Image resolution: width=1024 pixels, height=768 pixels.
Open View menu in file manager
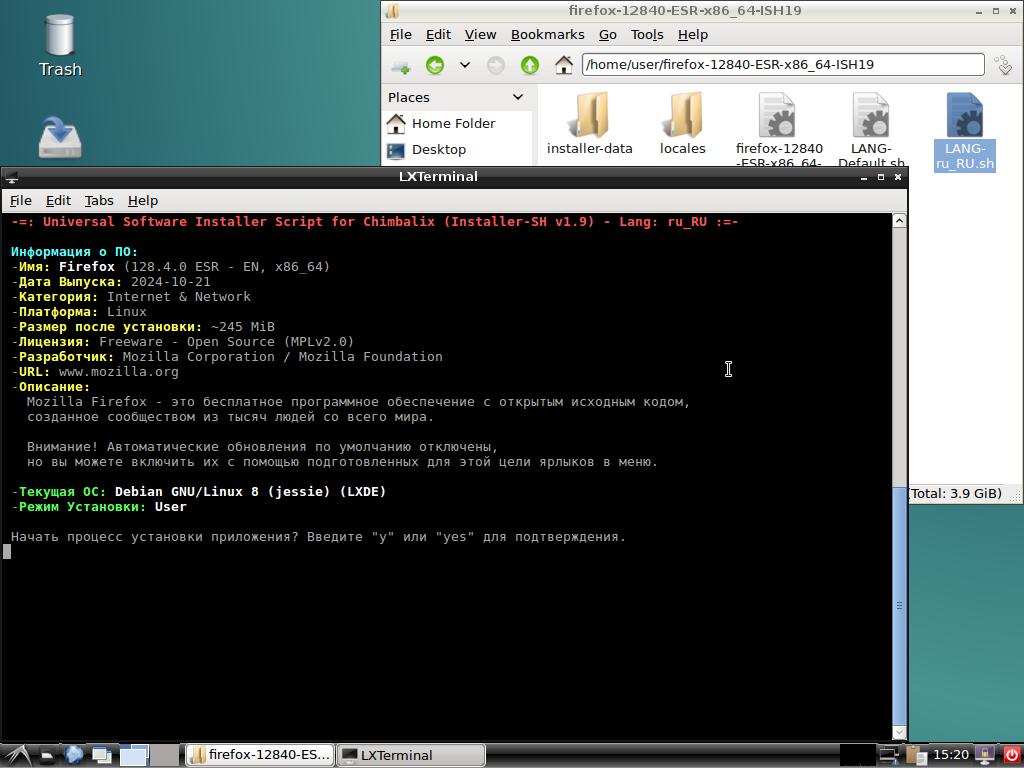pos(480,35)
